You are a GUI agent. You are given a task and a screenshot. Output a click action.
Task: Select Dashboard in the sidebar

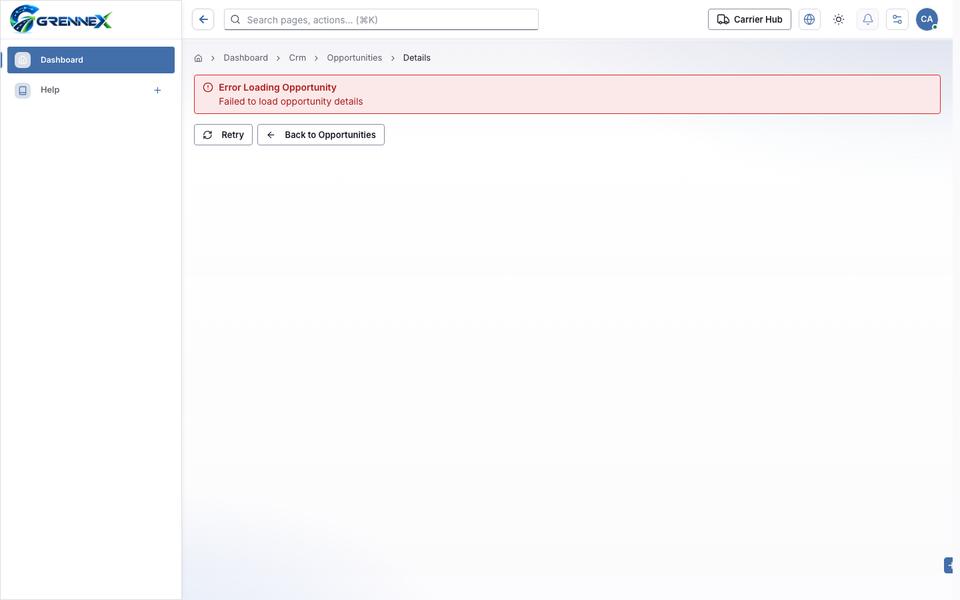(x=91, y=60)
